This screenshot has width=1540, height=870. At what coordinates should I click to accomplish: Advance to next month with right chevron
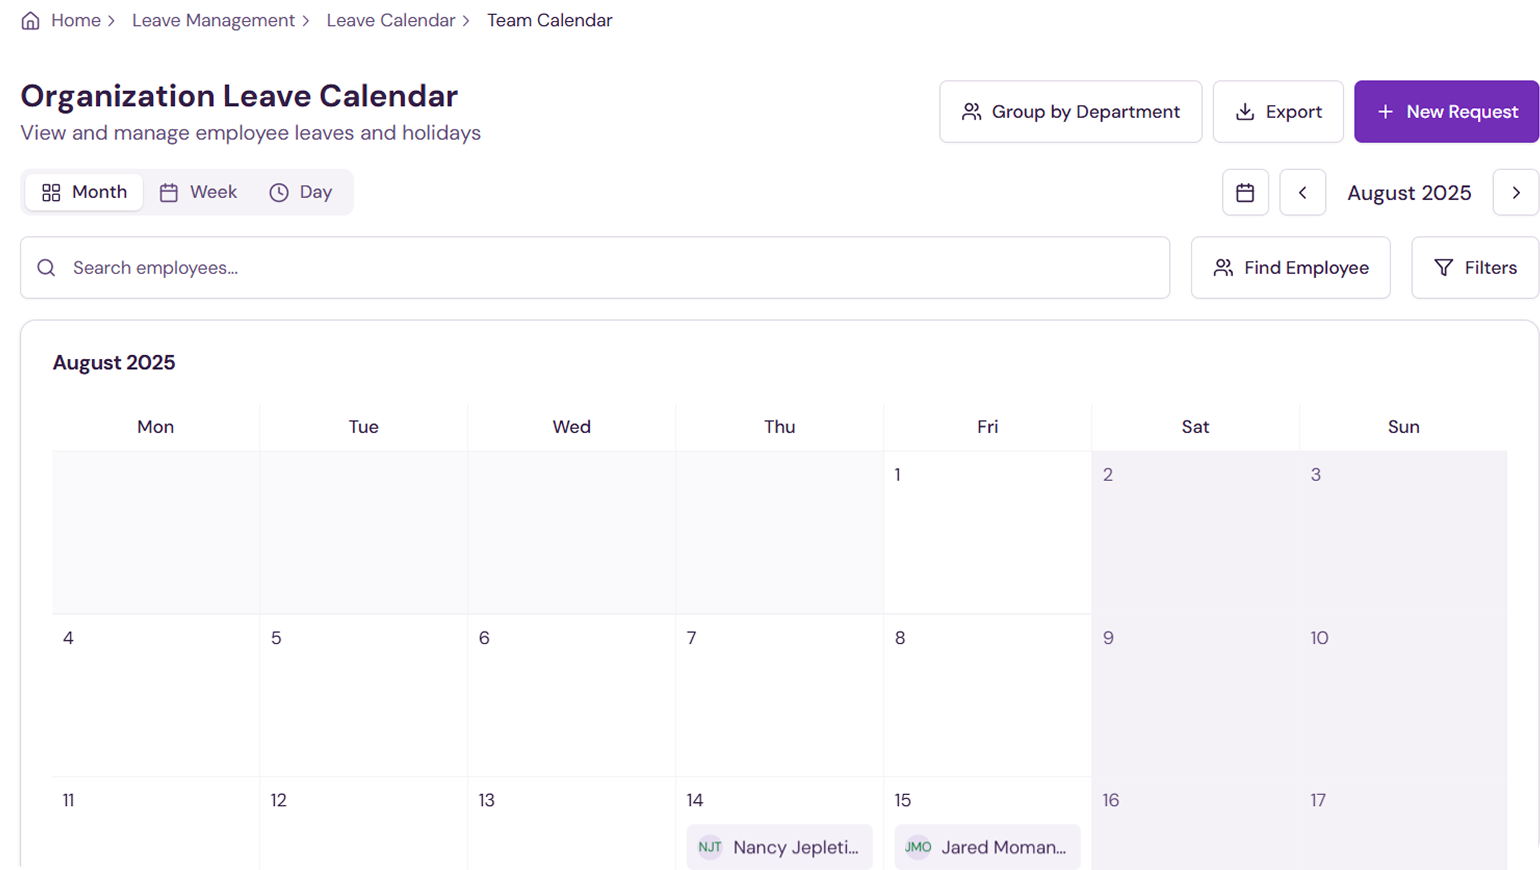pos(1515,193)
